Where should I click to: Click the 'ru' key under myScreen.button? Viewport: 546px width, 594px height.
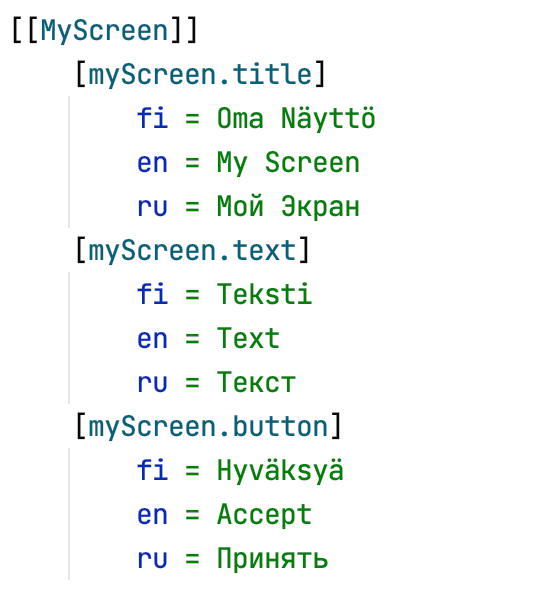[152, 560]
